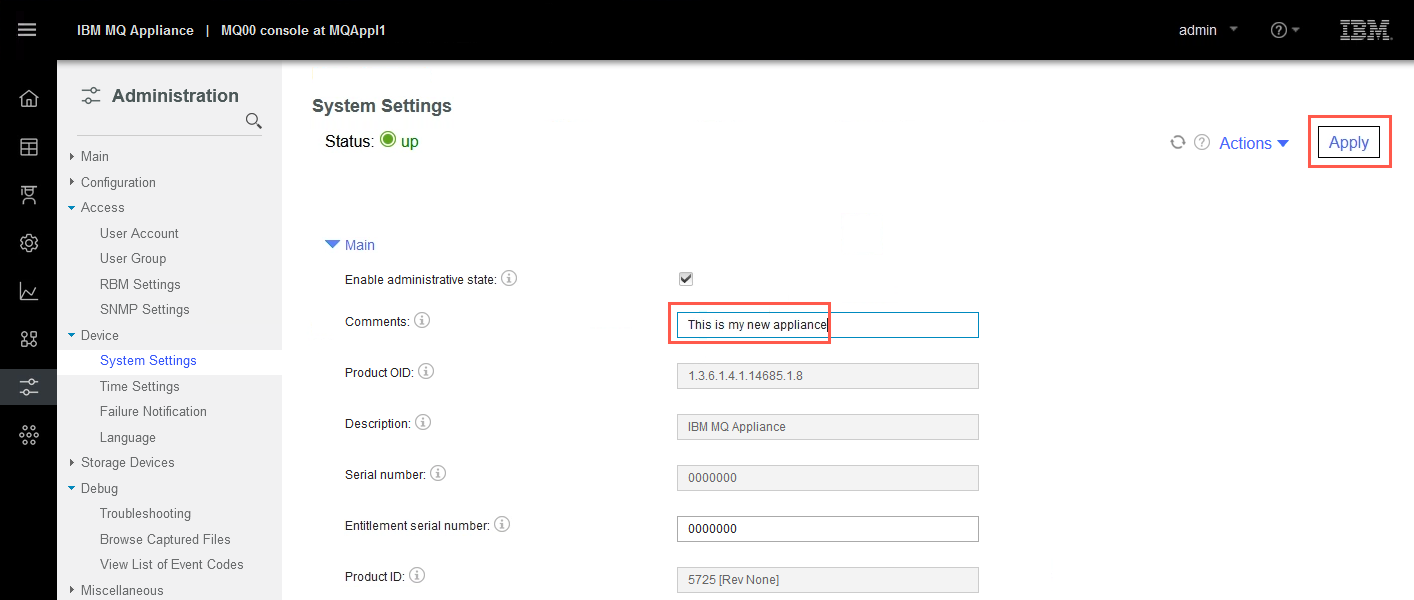Click the IBM MQ Appliance title
The image size is (1414, 600).
[x=135, y=30]
